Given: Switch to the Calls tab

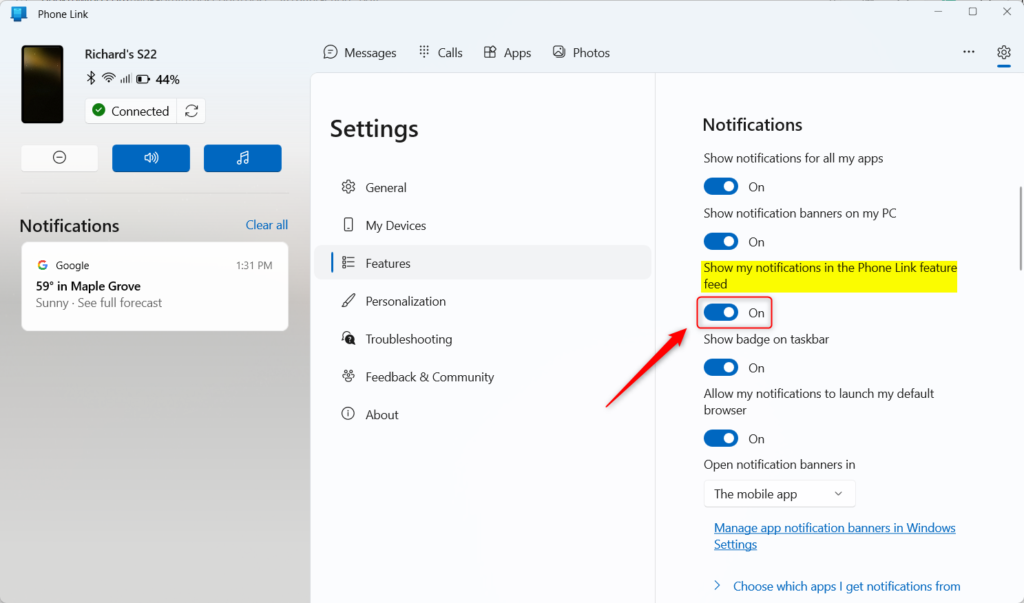Looking at the screenshot, I should pyautogui.click(x=441, y=52).
